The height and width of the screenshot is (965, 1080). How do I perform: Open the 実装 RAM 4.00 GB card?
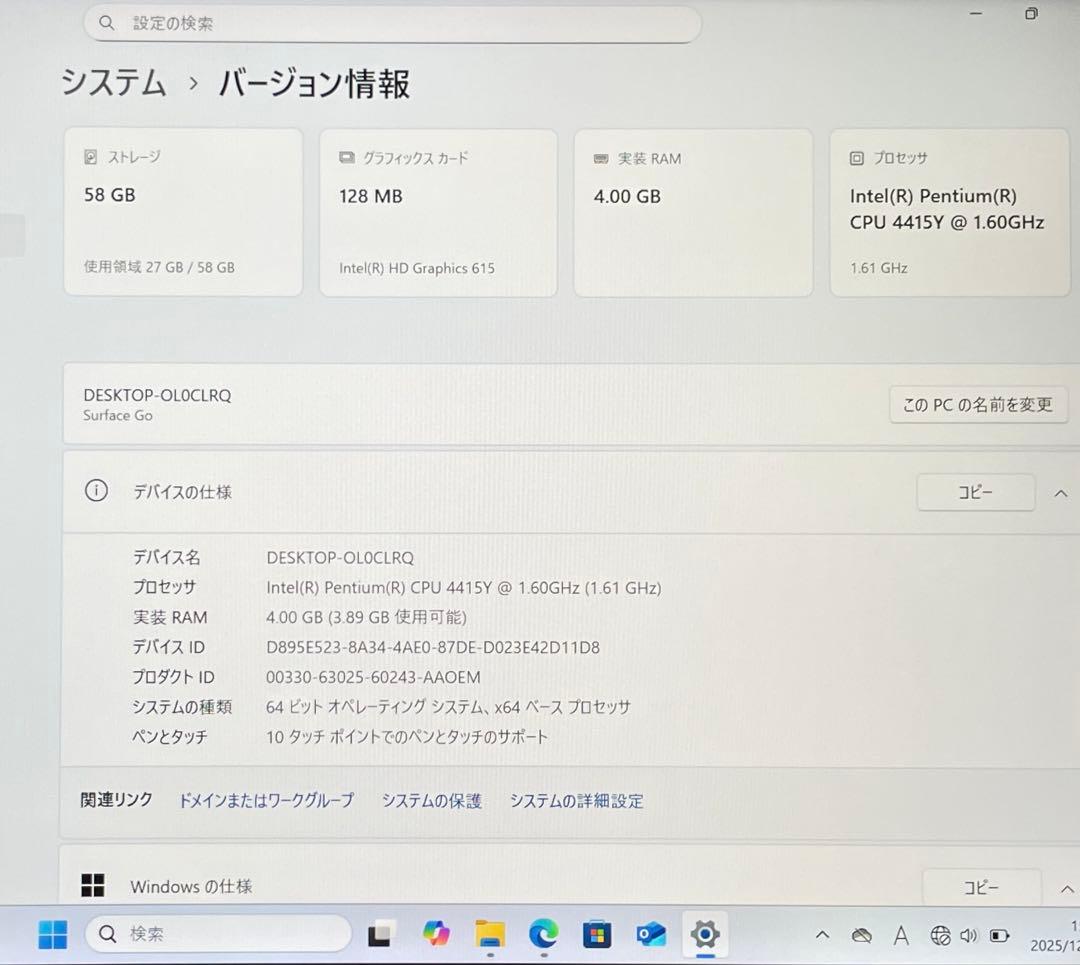point(694,213)
